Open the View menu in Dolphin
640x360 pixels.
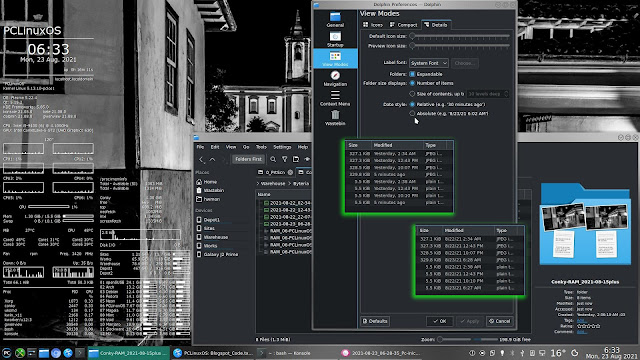tap(231, 147)
